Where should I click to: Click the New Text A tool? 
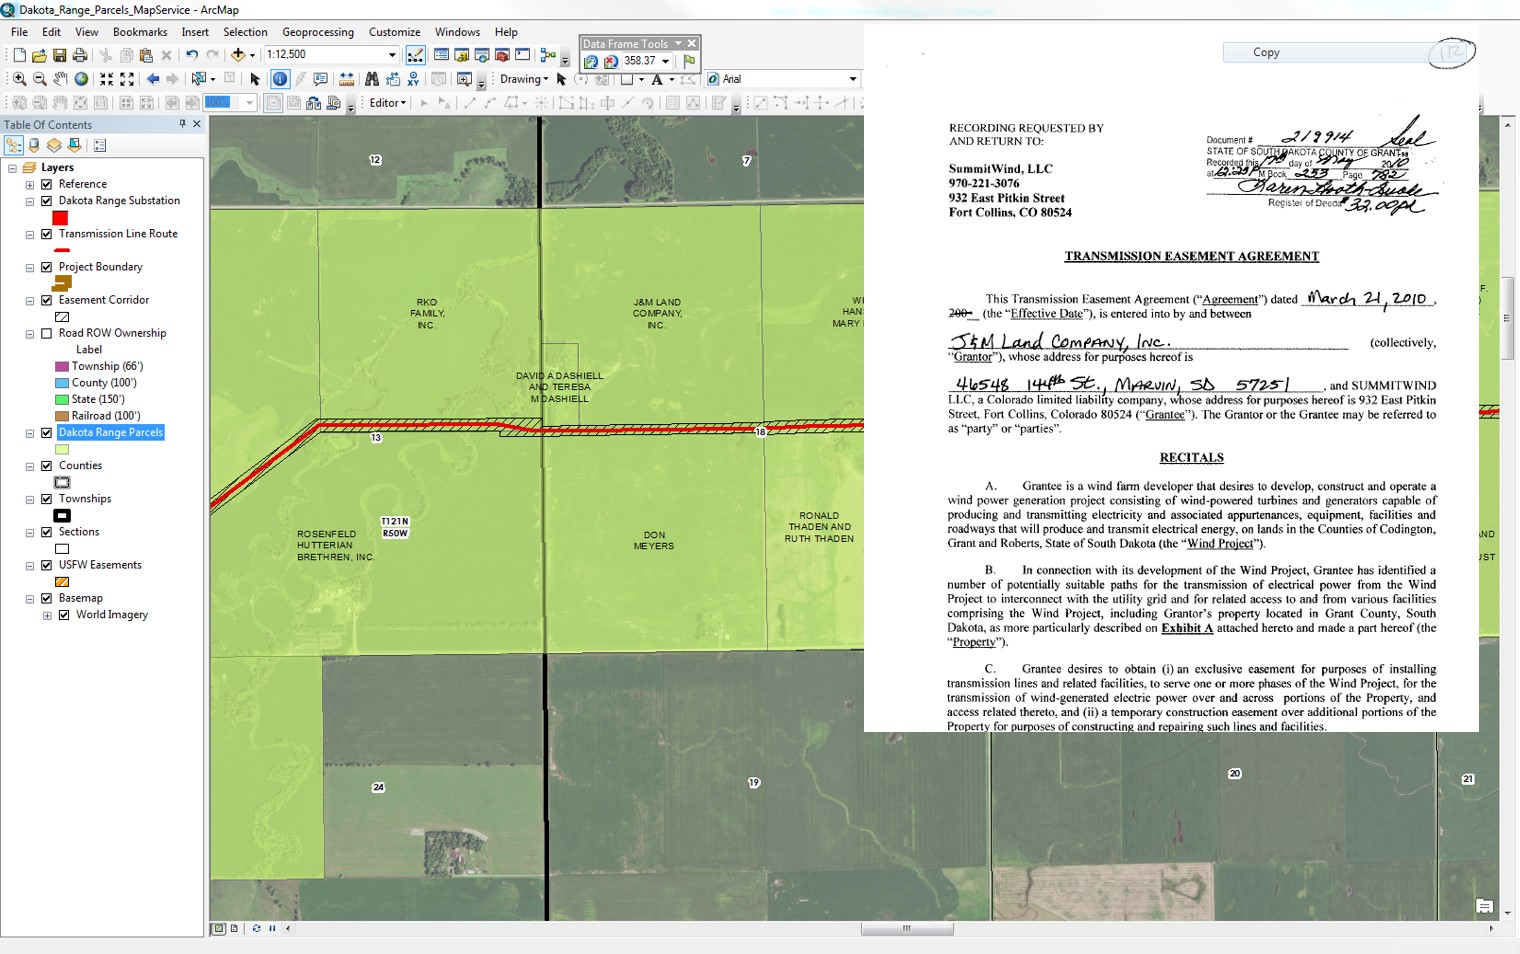(x=657, y=79)
